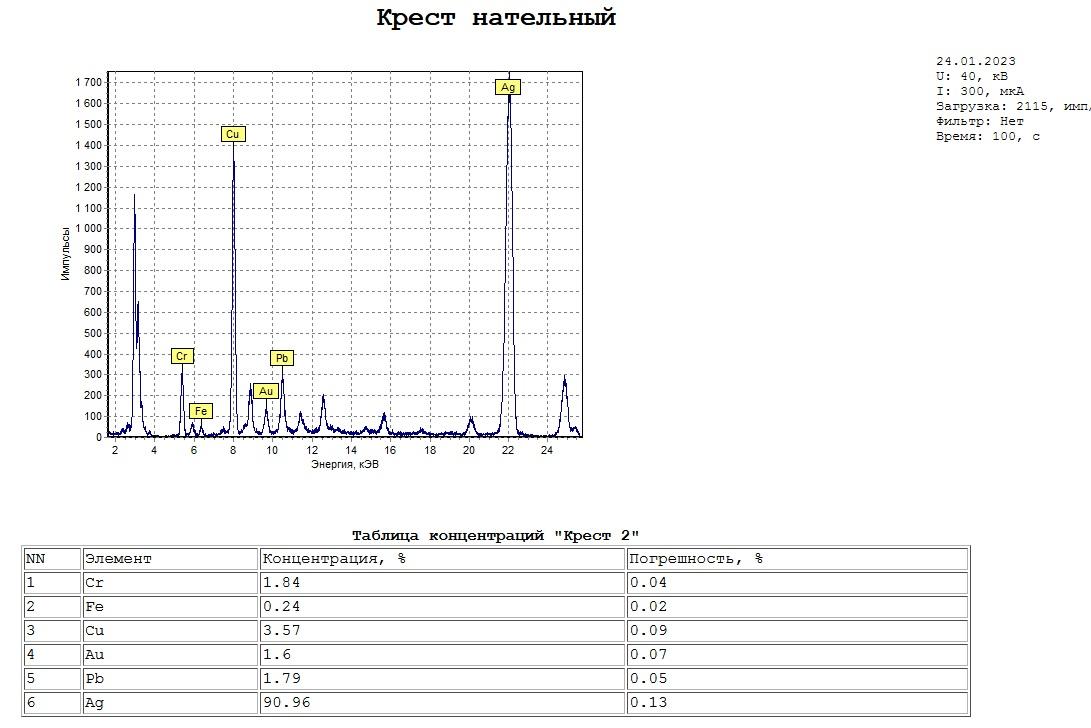Screen dimensions: 1091x728
Task: Click the Cr concentration value 1.84
Action: tap(282, 583)
